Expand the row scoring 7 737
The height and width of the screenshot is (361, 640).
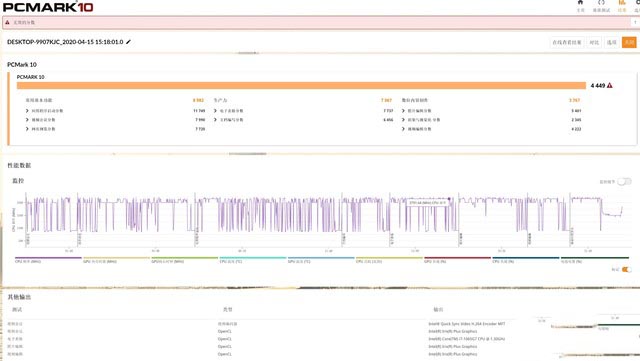click(215, 111)
